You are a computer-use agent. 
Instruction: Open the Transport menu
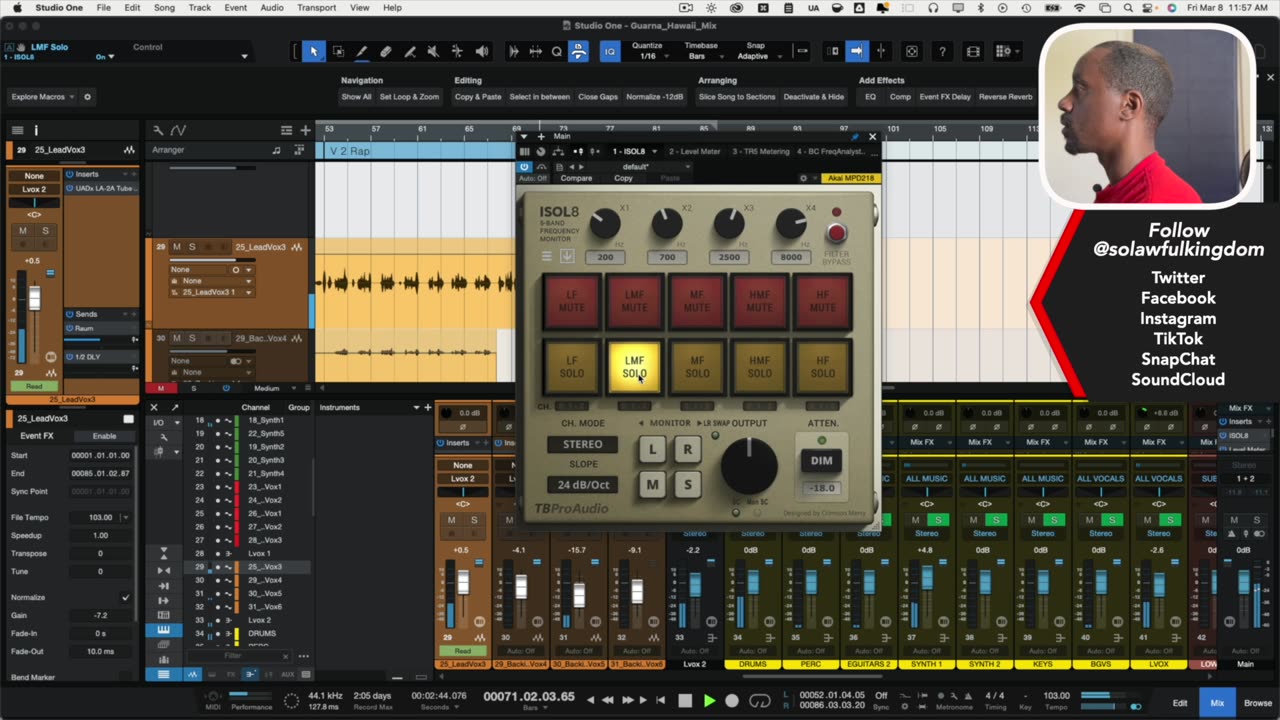317,7
